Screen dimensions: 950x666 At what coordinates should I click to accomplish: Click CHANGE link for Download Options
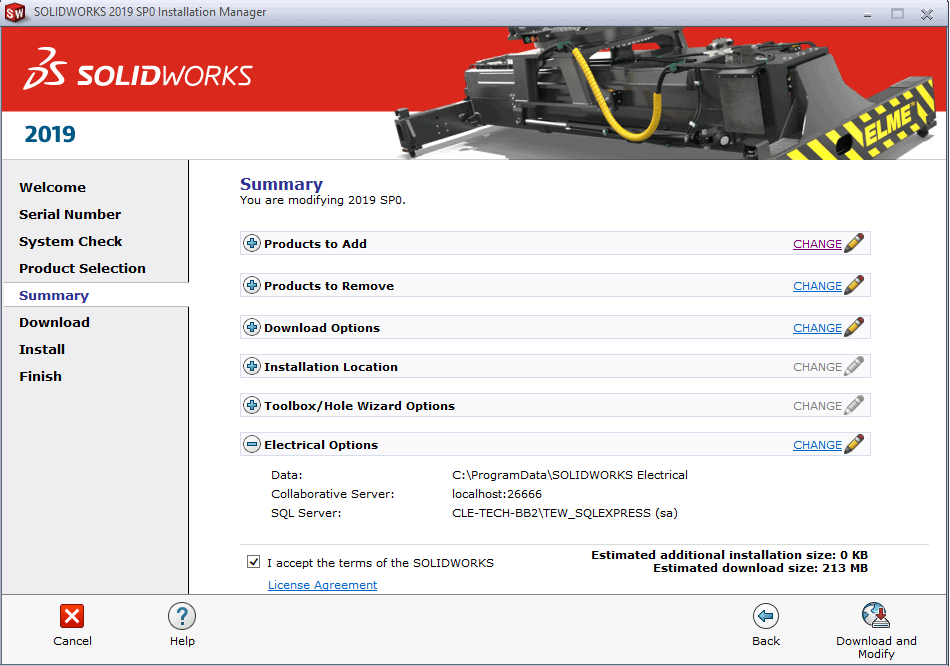pos(817,328)
